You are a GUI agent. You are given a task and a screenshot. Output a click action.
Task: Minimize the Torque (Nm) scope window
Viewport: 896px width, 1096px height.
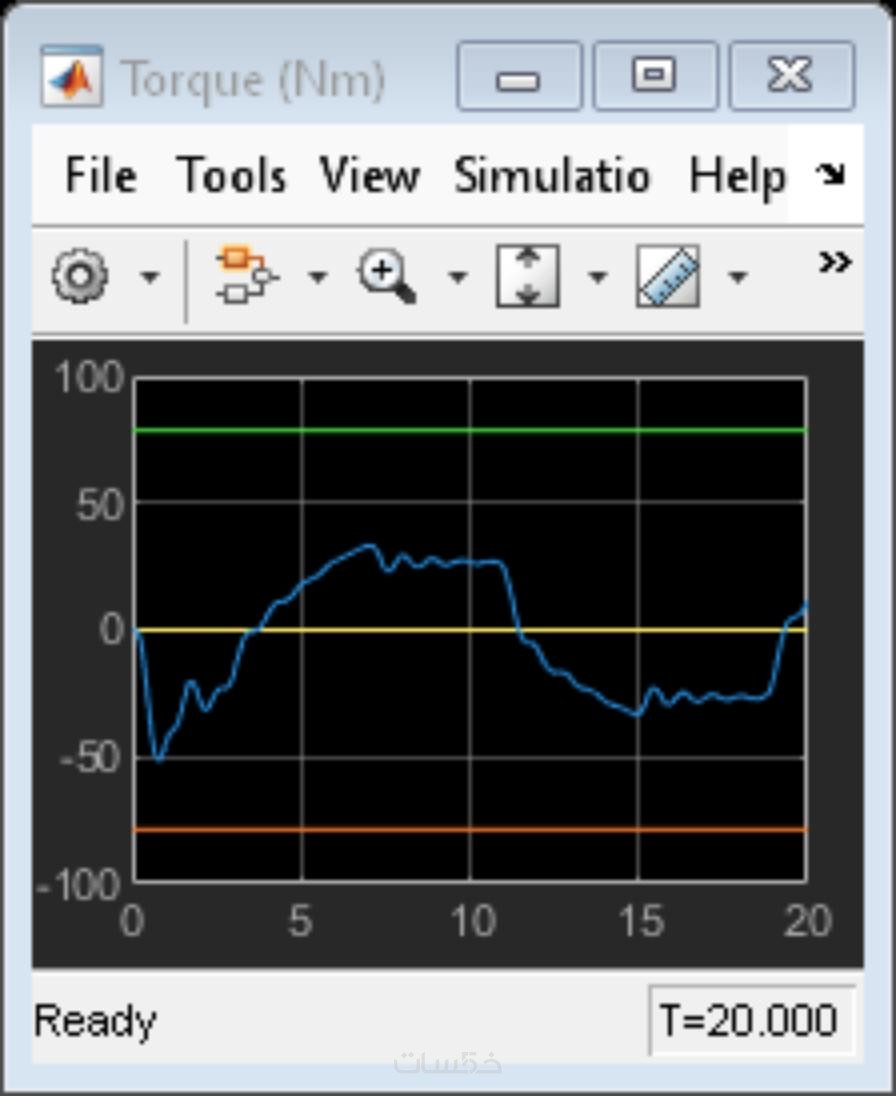[519, 75]
